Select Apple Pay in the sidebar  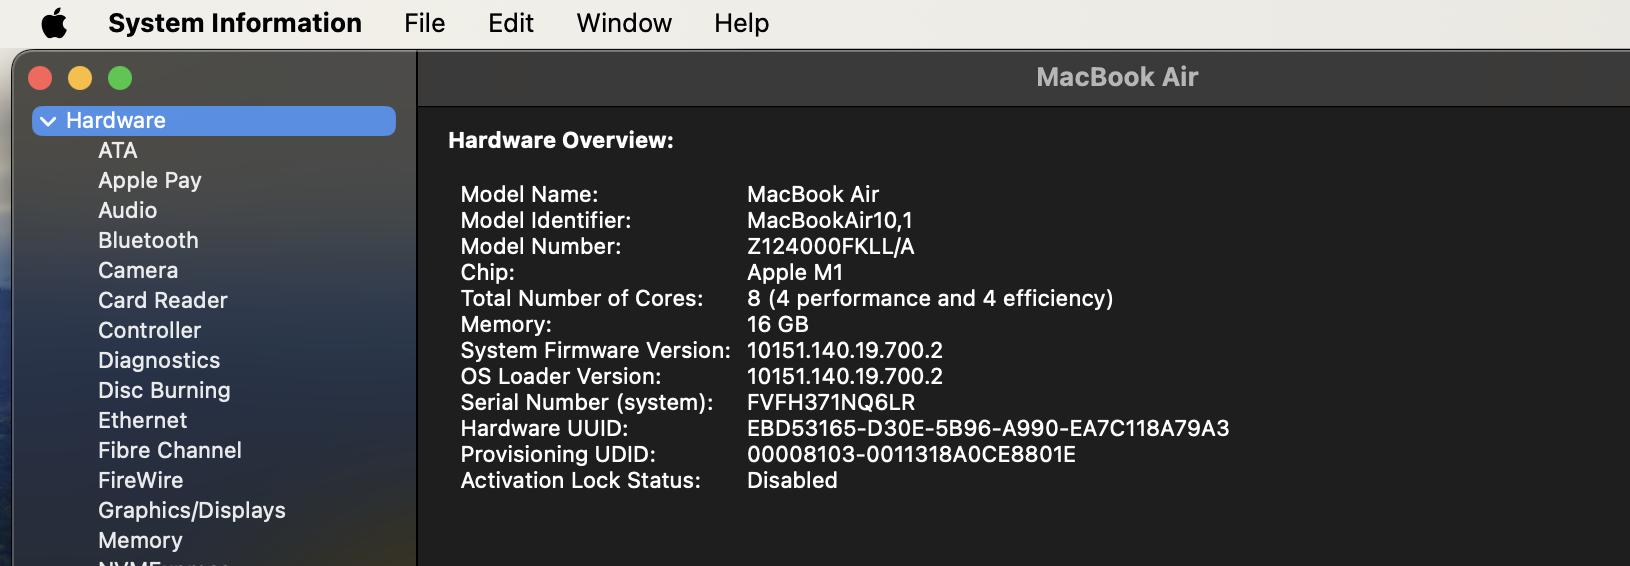pyautogui.click(x=150, y=181)
